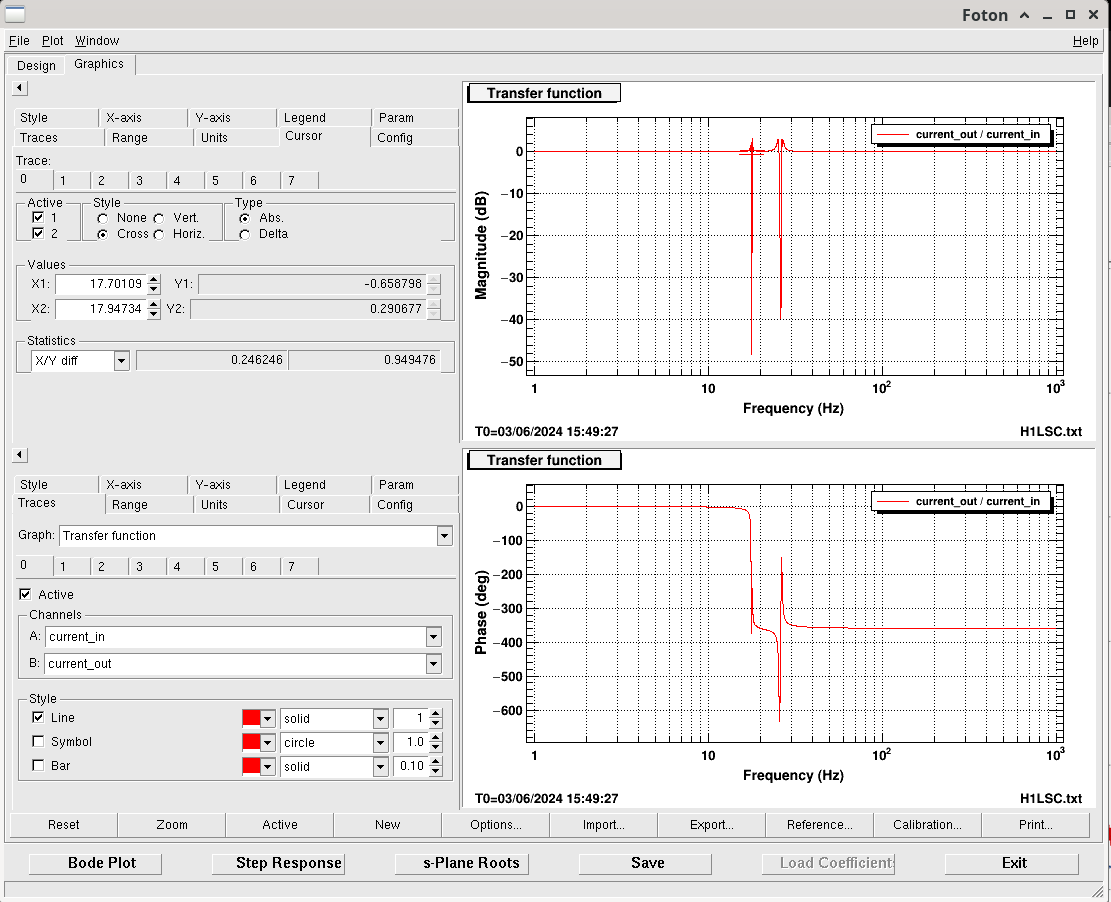
Task: Roll up the Foton window titlebar arrow
Action: point(1024,15)
